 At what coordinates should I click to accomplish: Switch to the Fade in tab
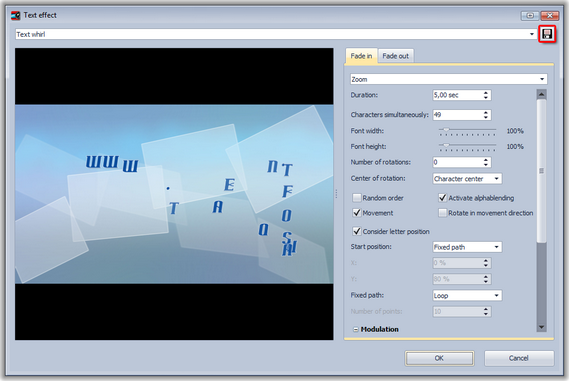pos(361,56)
